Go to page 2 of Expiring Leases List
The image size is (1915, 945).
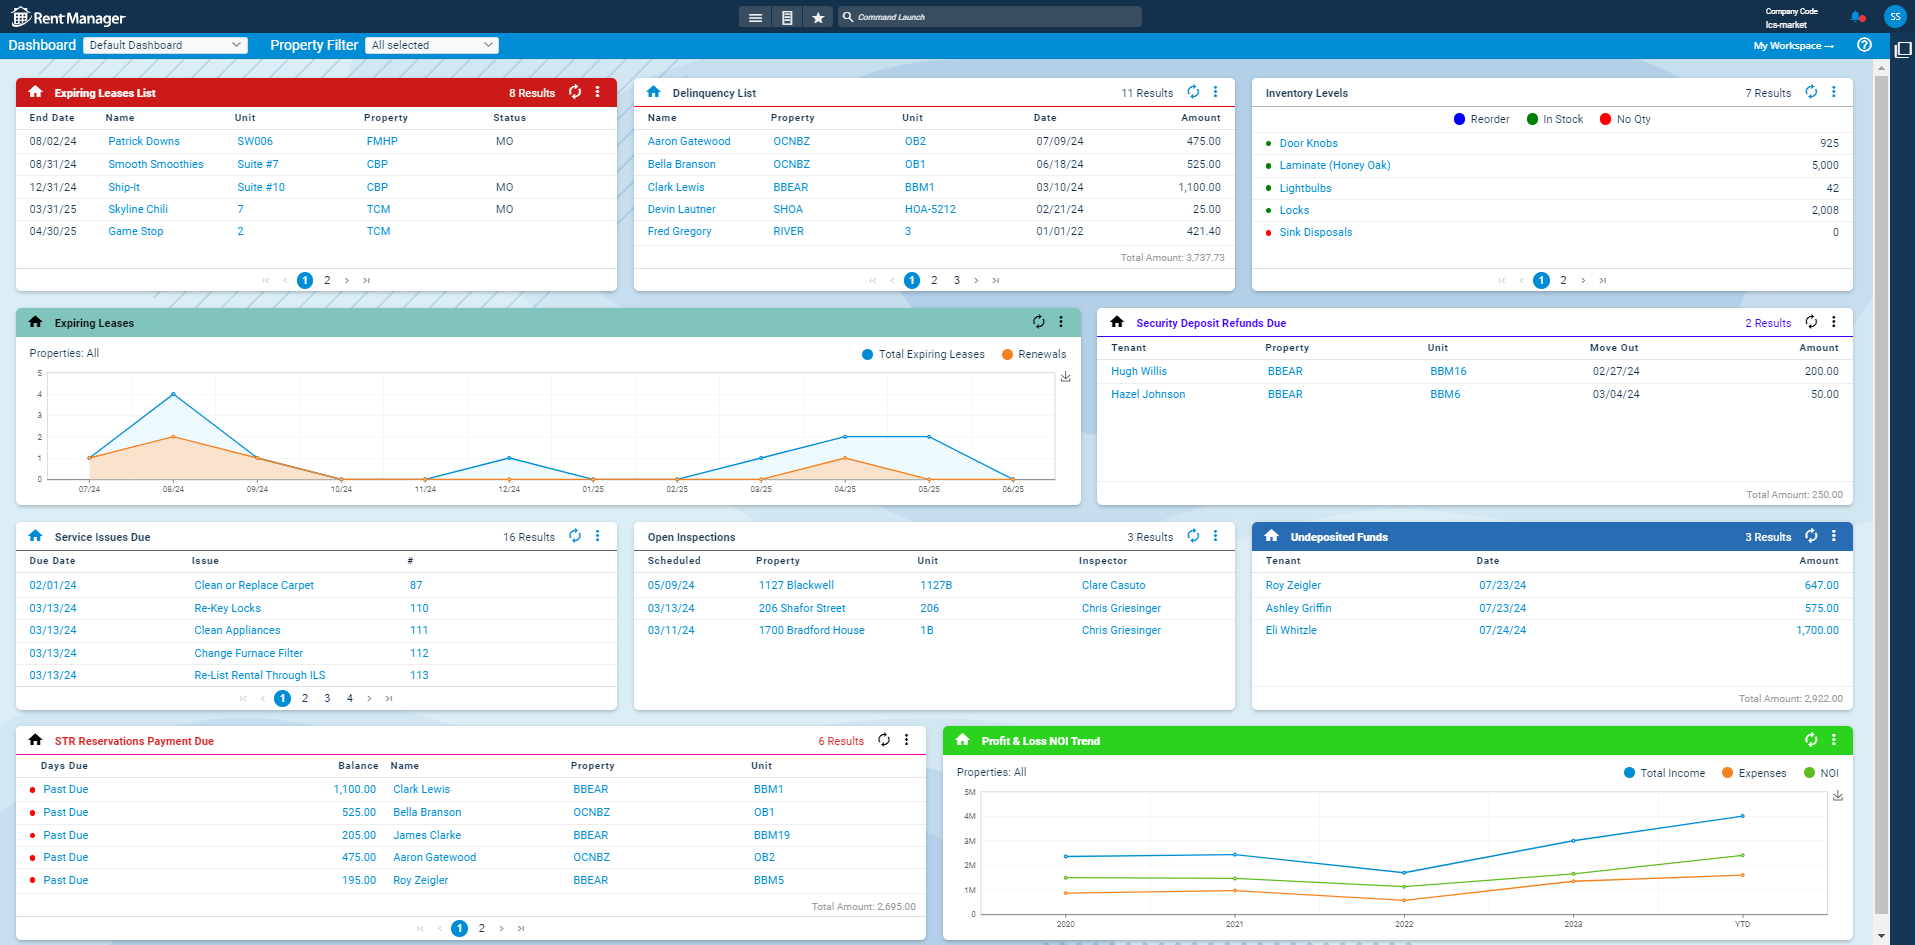pyautogui.click(x=327, y=280)
